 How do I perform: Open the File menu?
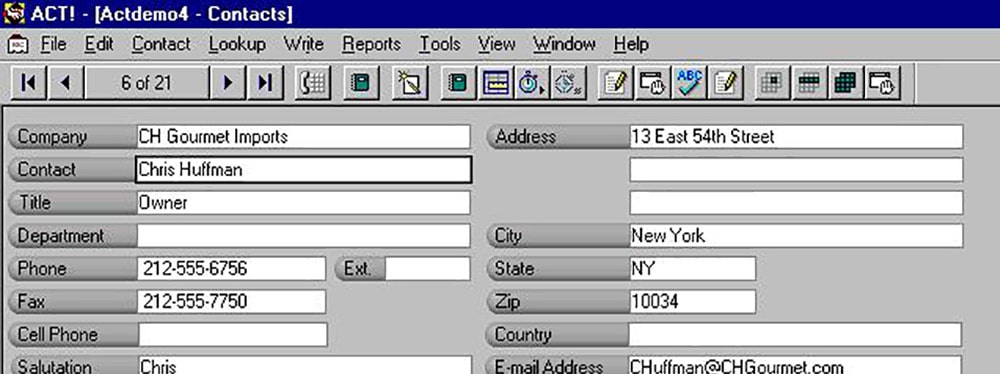[x=54, y=44]
